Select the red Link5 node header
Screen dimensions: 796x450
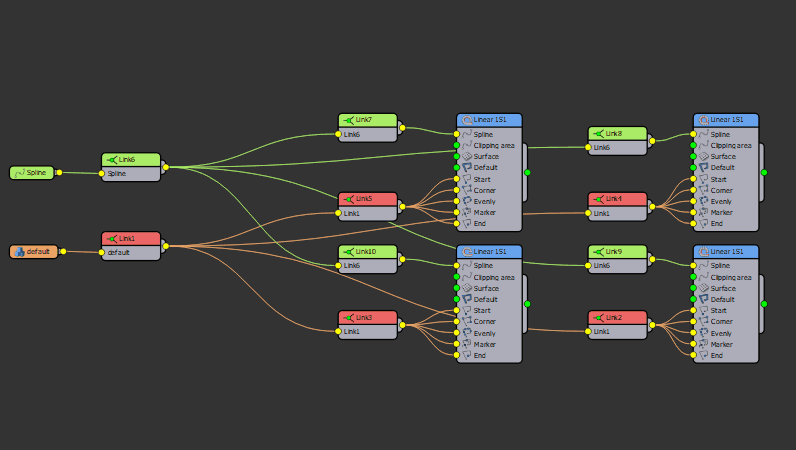click(x=367, y=199)
